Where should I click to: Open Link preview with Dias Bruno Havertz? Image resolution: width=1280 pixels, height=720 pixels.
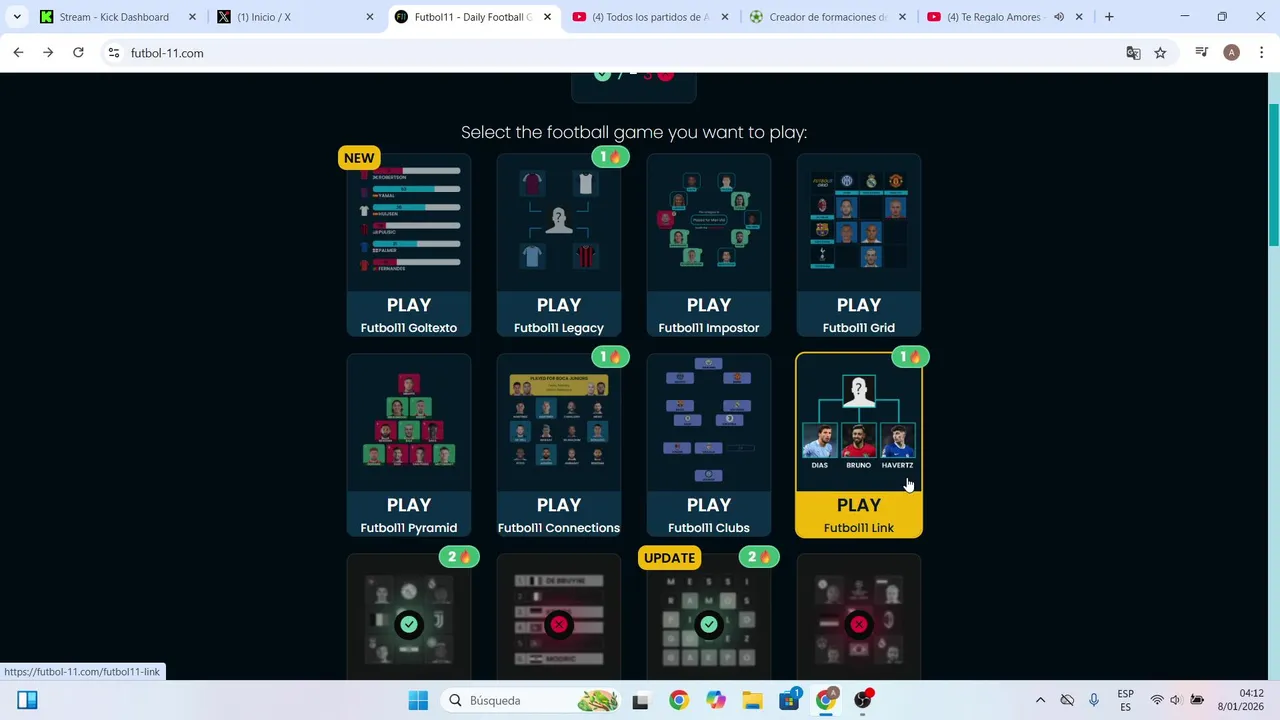859,422
